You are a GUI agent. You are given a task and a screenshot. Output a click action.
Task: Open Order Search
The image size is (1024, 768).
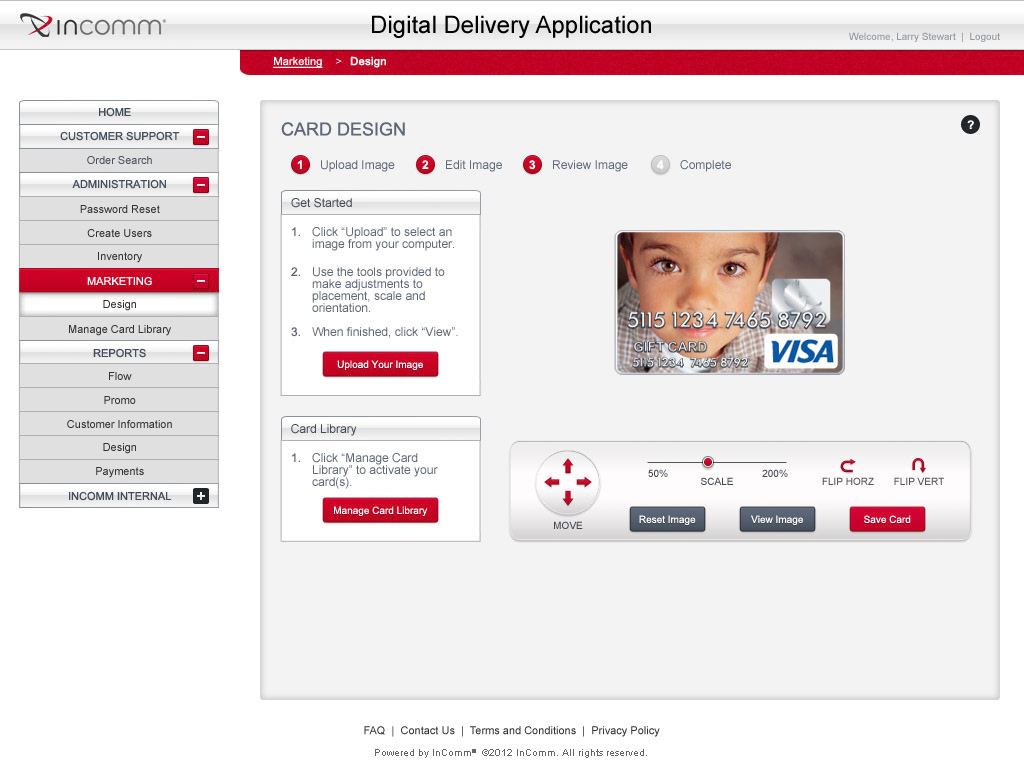[119, 160]
